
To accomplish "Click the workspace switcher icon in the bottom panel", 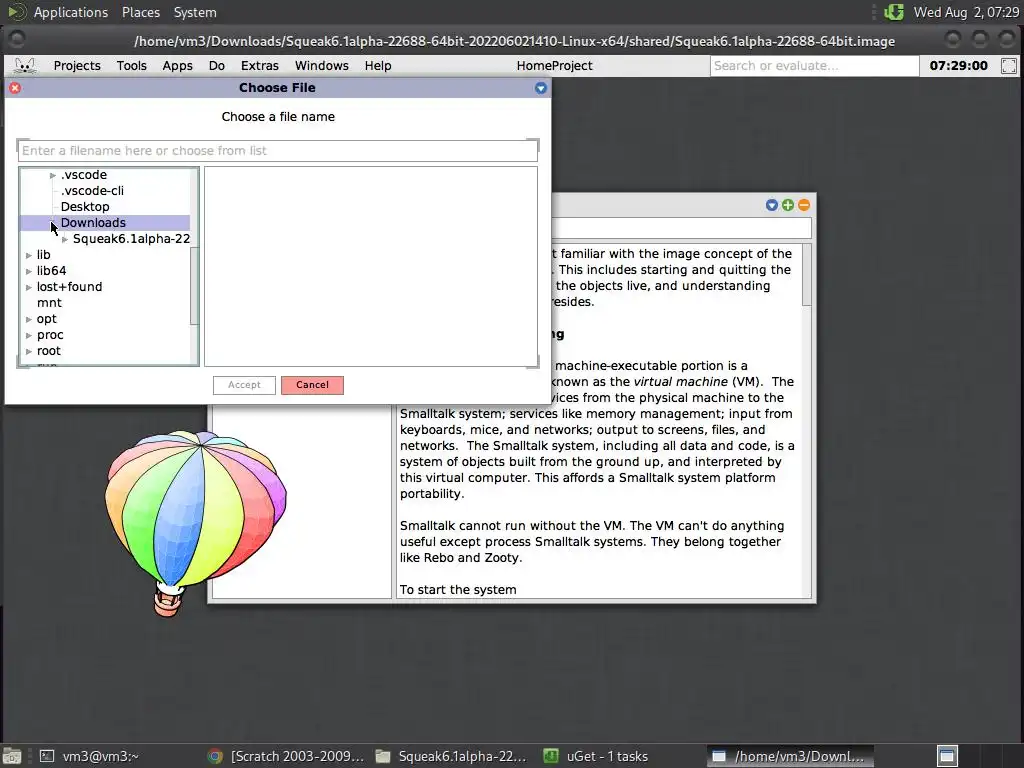I will [947, 756].
